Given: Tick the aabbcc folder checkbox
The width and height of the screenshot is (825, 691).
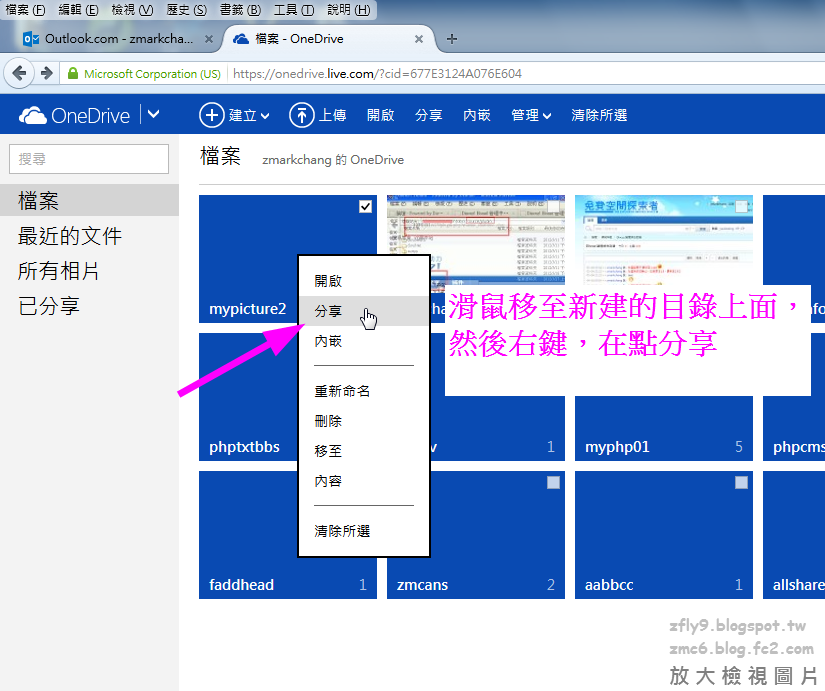Looking at the screenshot, I should 741,483.
